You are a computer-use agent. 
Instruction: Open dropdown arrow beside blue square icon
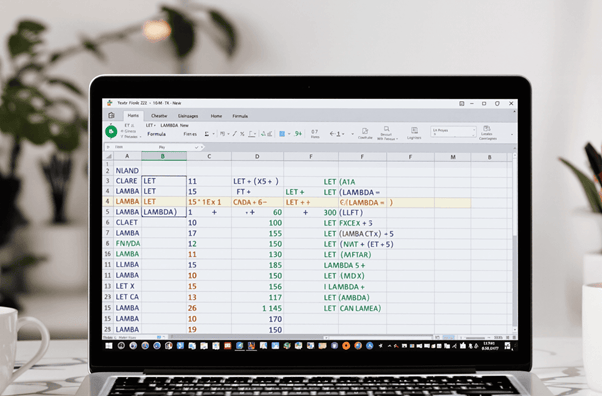coord(289,134)
